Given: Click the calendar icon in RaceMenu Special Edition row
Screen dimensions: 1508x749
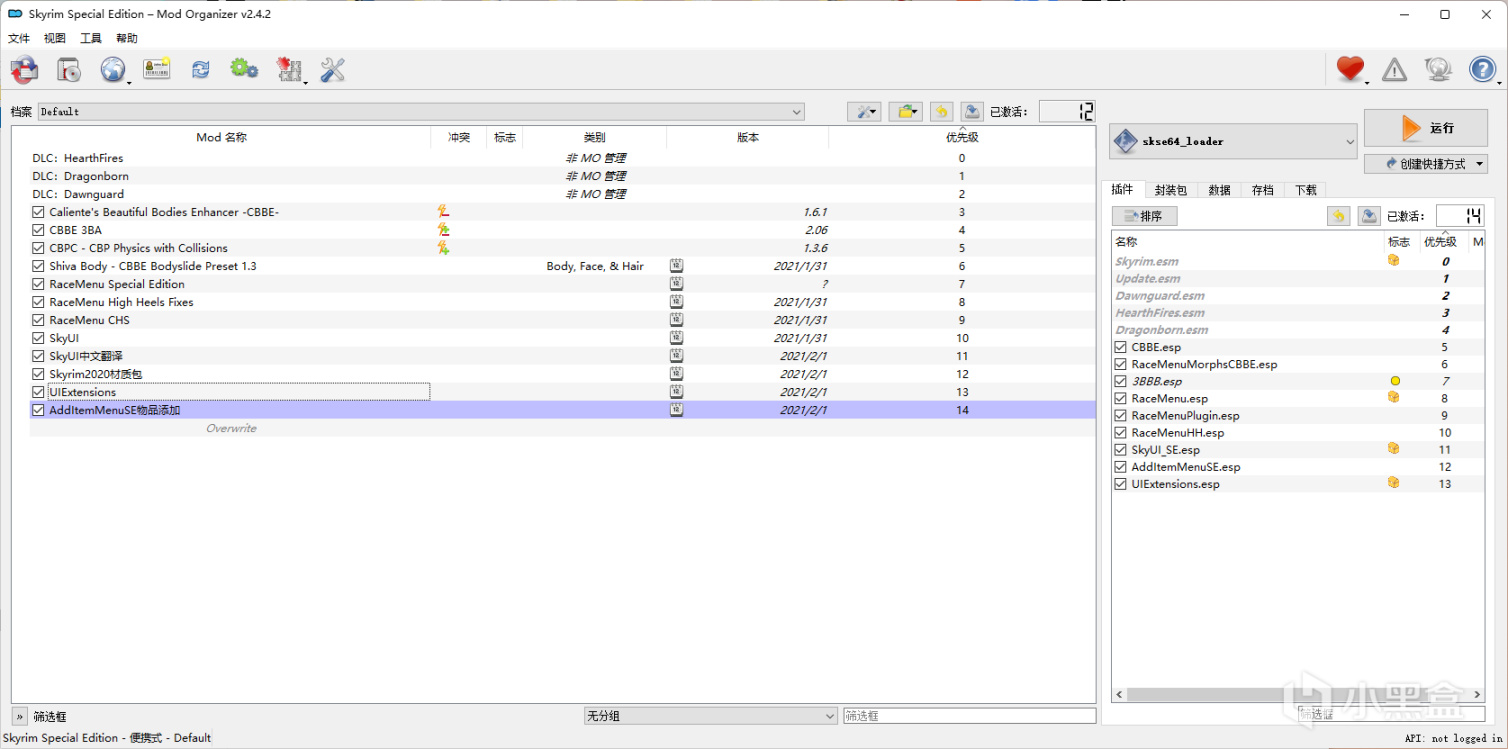Looking at the screenshot, I should coord(676,284).
